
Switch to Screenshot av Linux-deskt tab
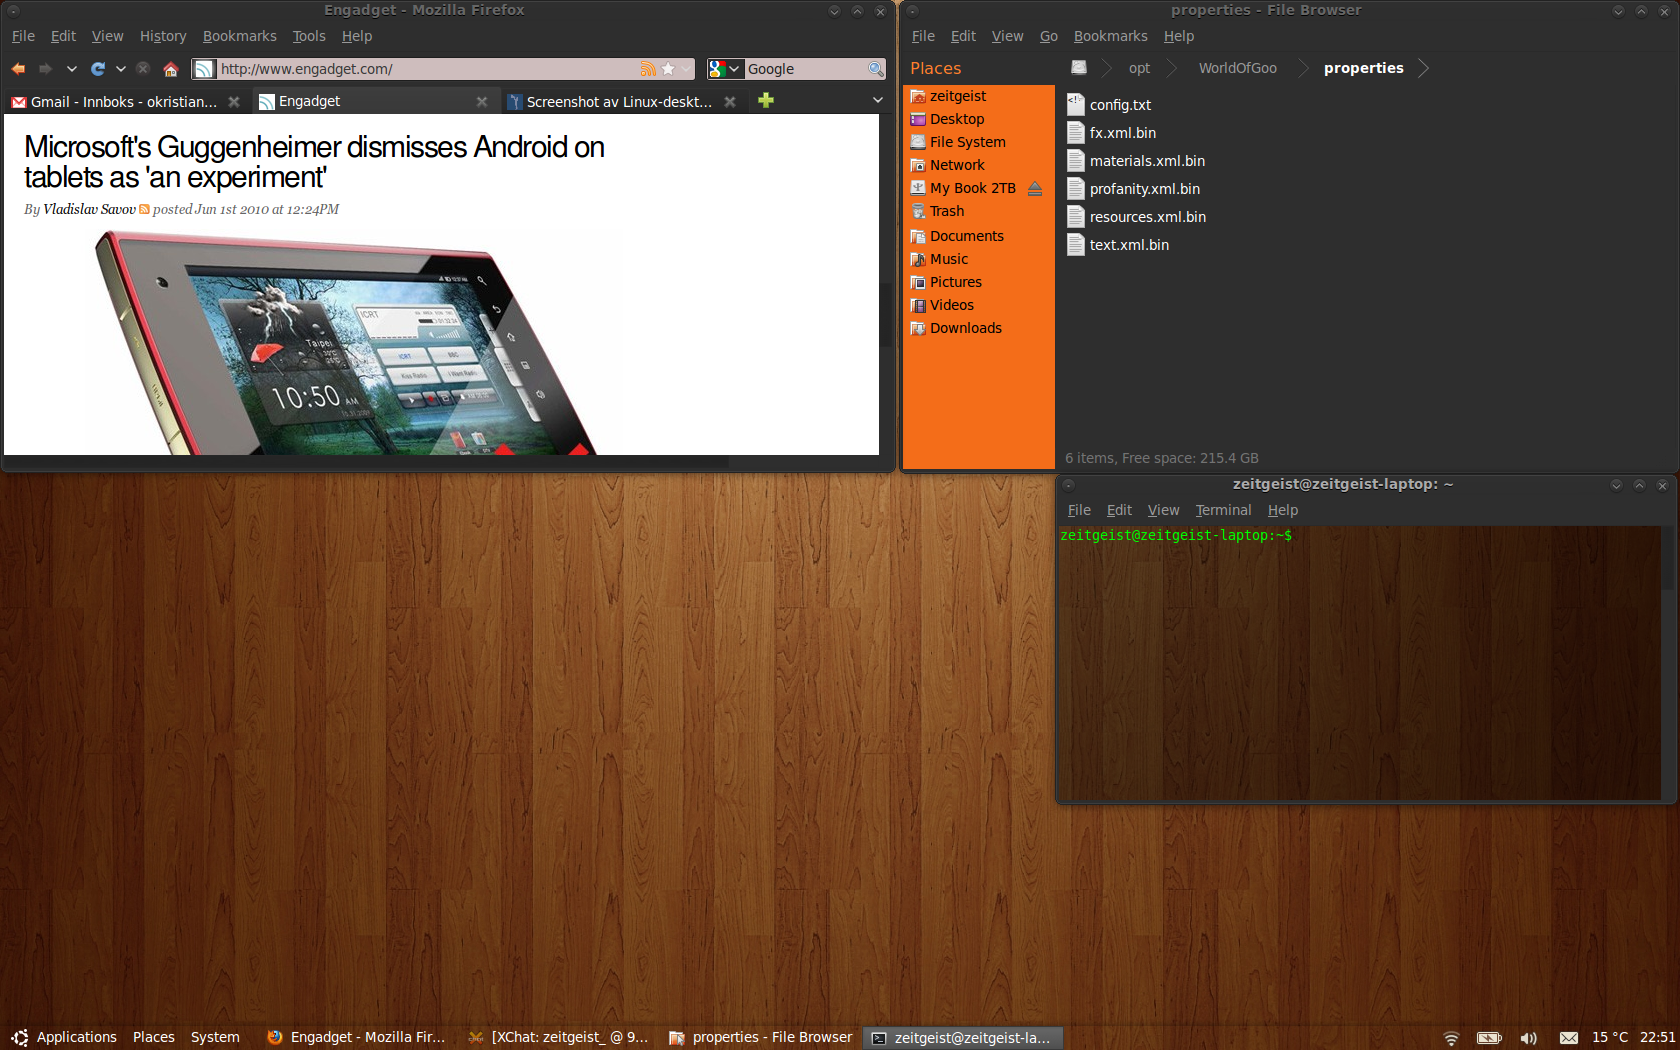(x=620, y=101)
